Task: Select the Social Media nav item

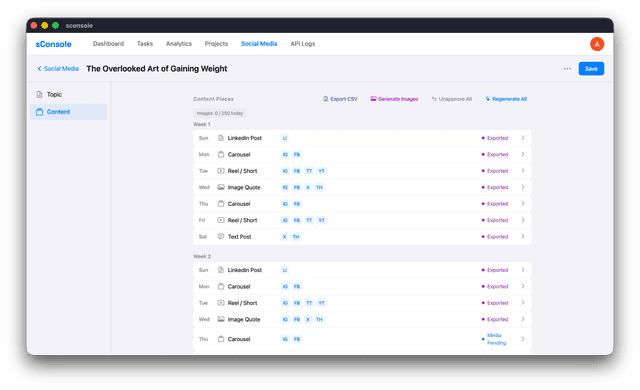Action: (x=259, y=44)
